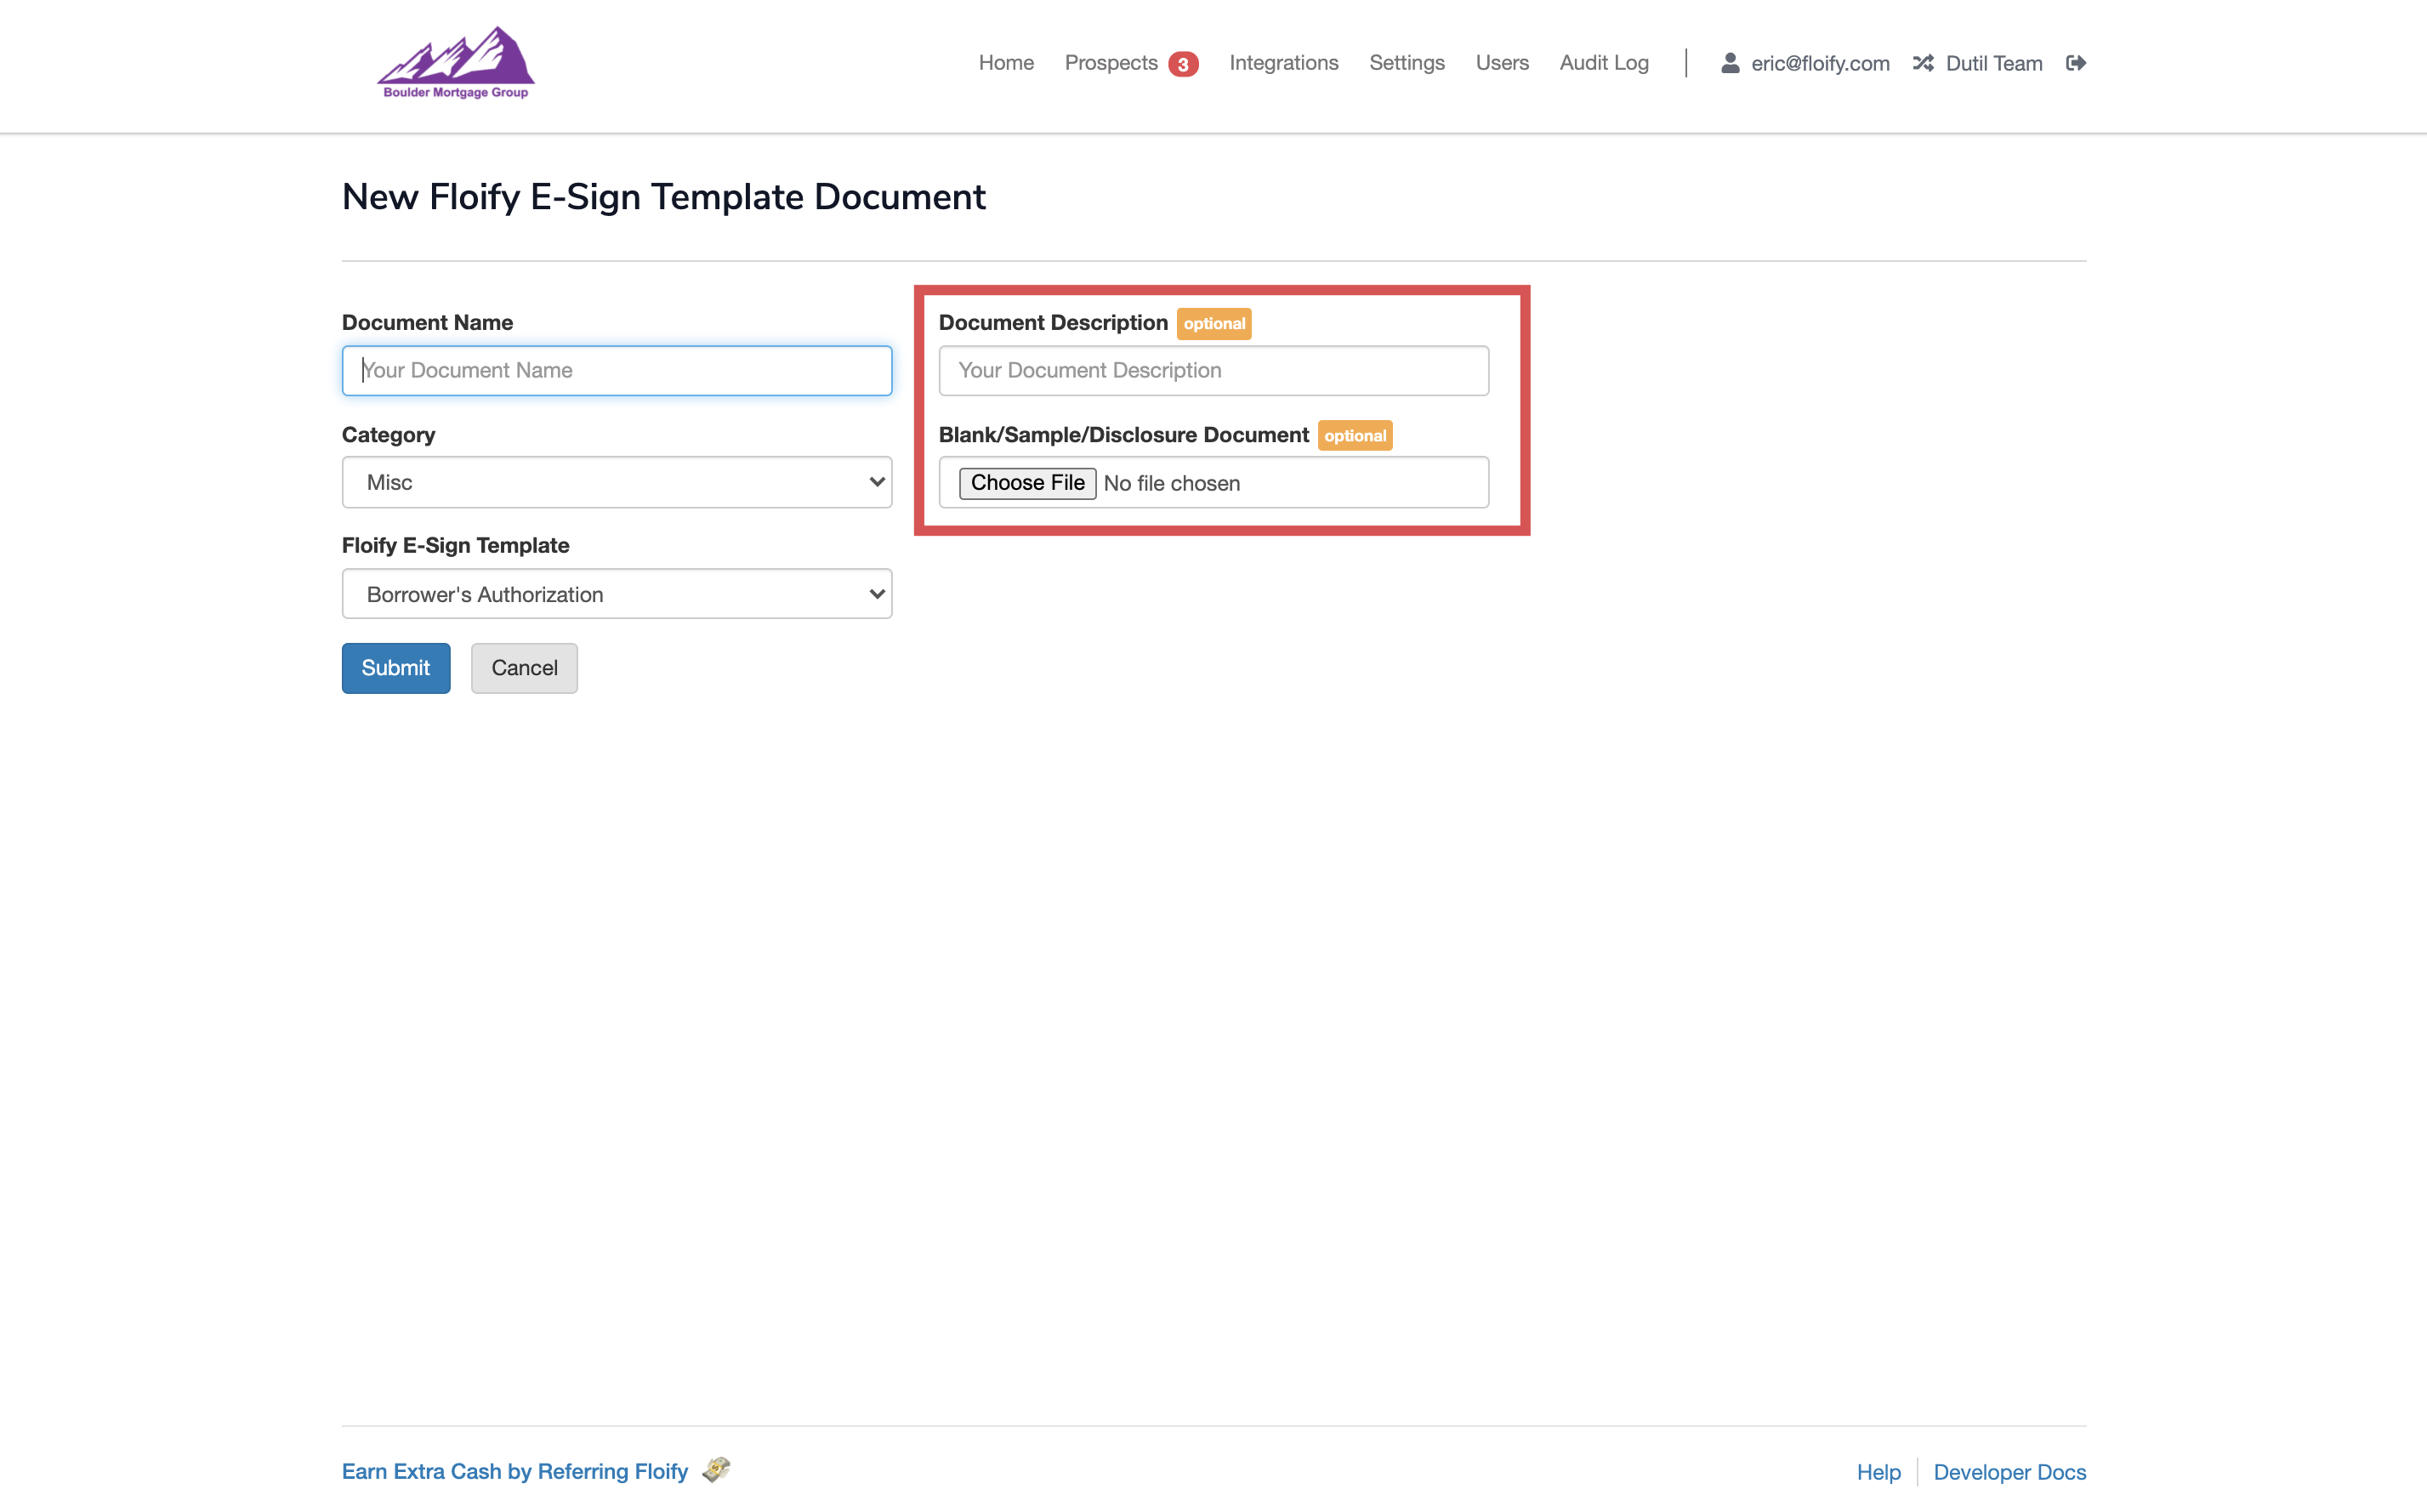Viewport: 2427px width, 1512px height.
Task: Click the user profile icon beside eric@floify.com
Action: (x=1730, y=63)
